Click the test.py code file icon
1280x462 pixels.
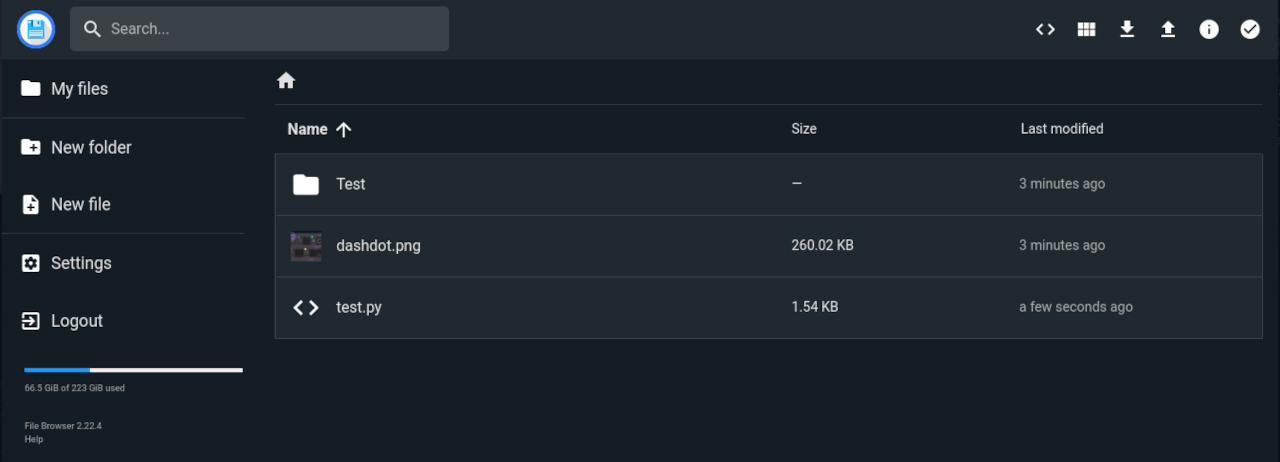pyautogui.click(x=306, y=308)
